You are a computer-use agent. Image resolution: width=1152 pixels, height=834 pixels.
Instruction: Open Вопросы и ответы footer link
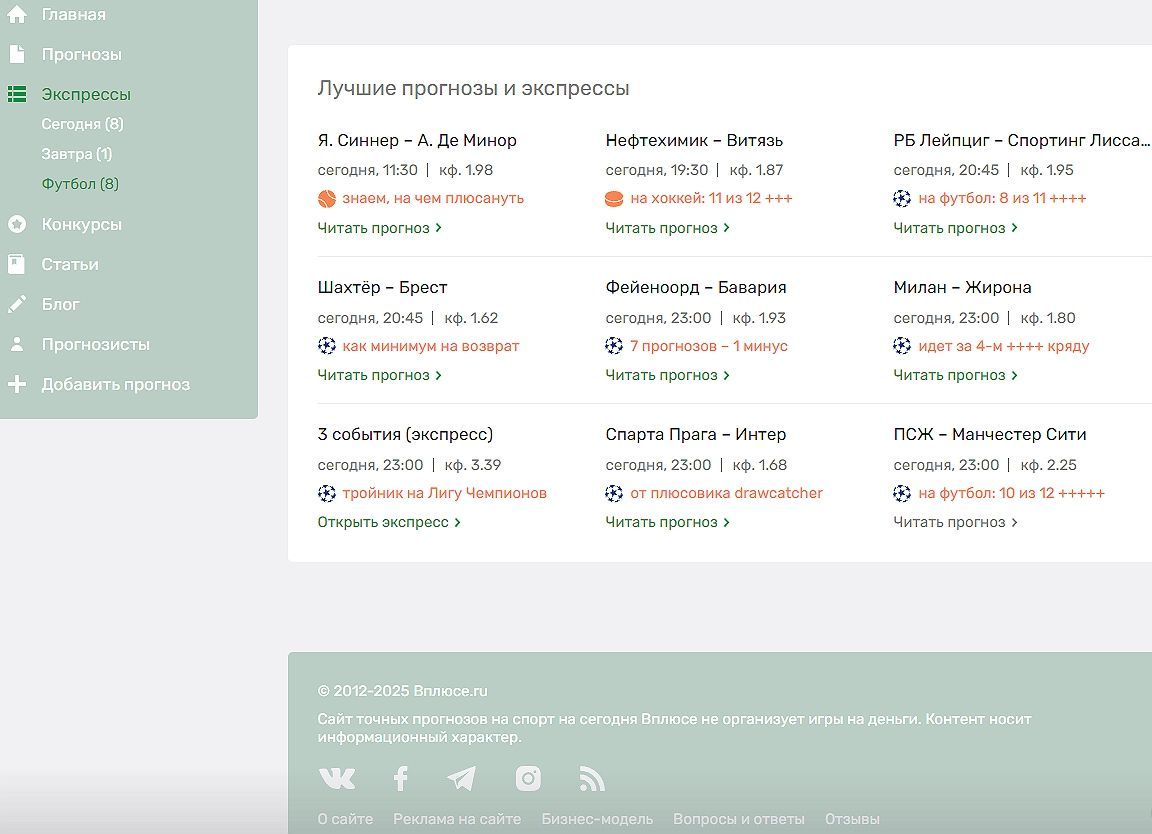click(739, 819)
